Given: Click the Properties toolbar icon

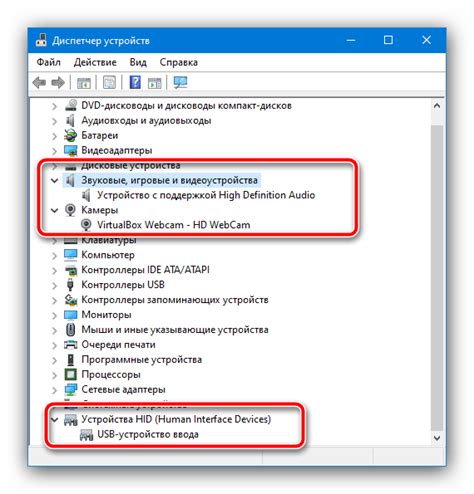Looking at the screenshot, I should [x=109, y=83].
